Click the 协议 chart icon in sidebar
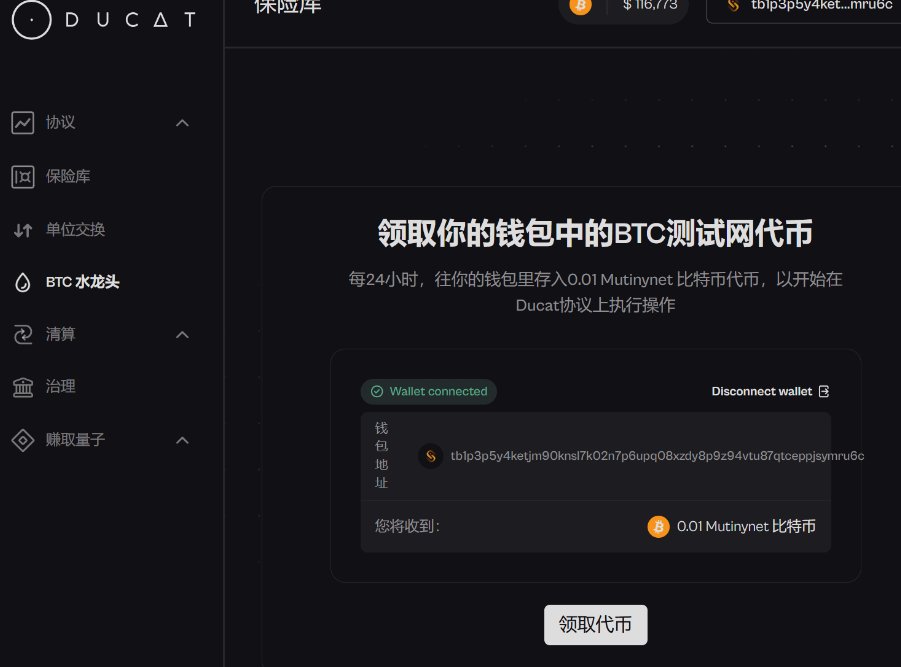This screenshot has height=667, width=901. point(22,122)
